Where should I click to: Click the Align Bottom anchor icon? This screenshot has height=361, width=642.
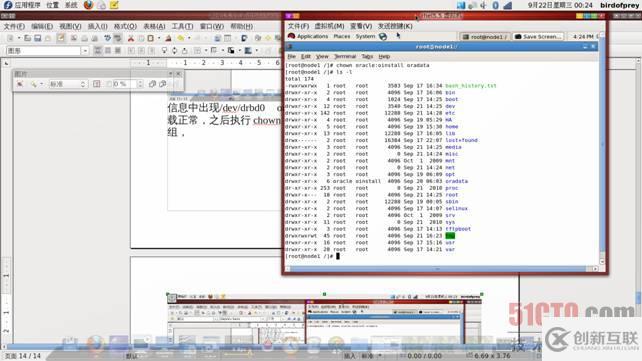[x=185, y=50]
